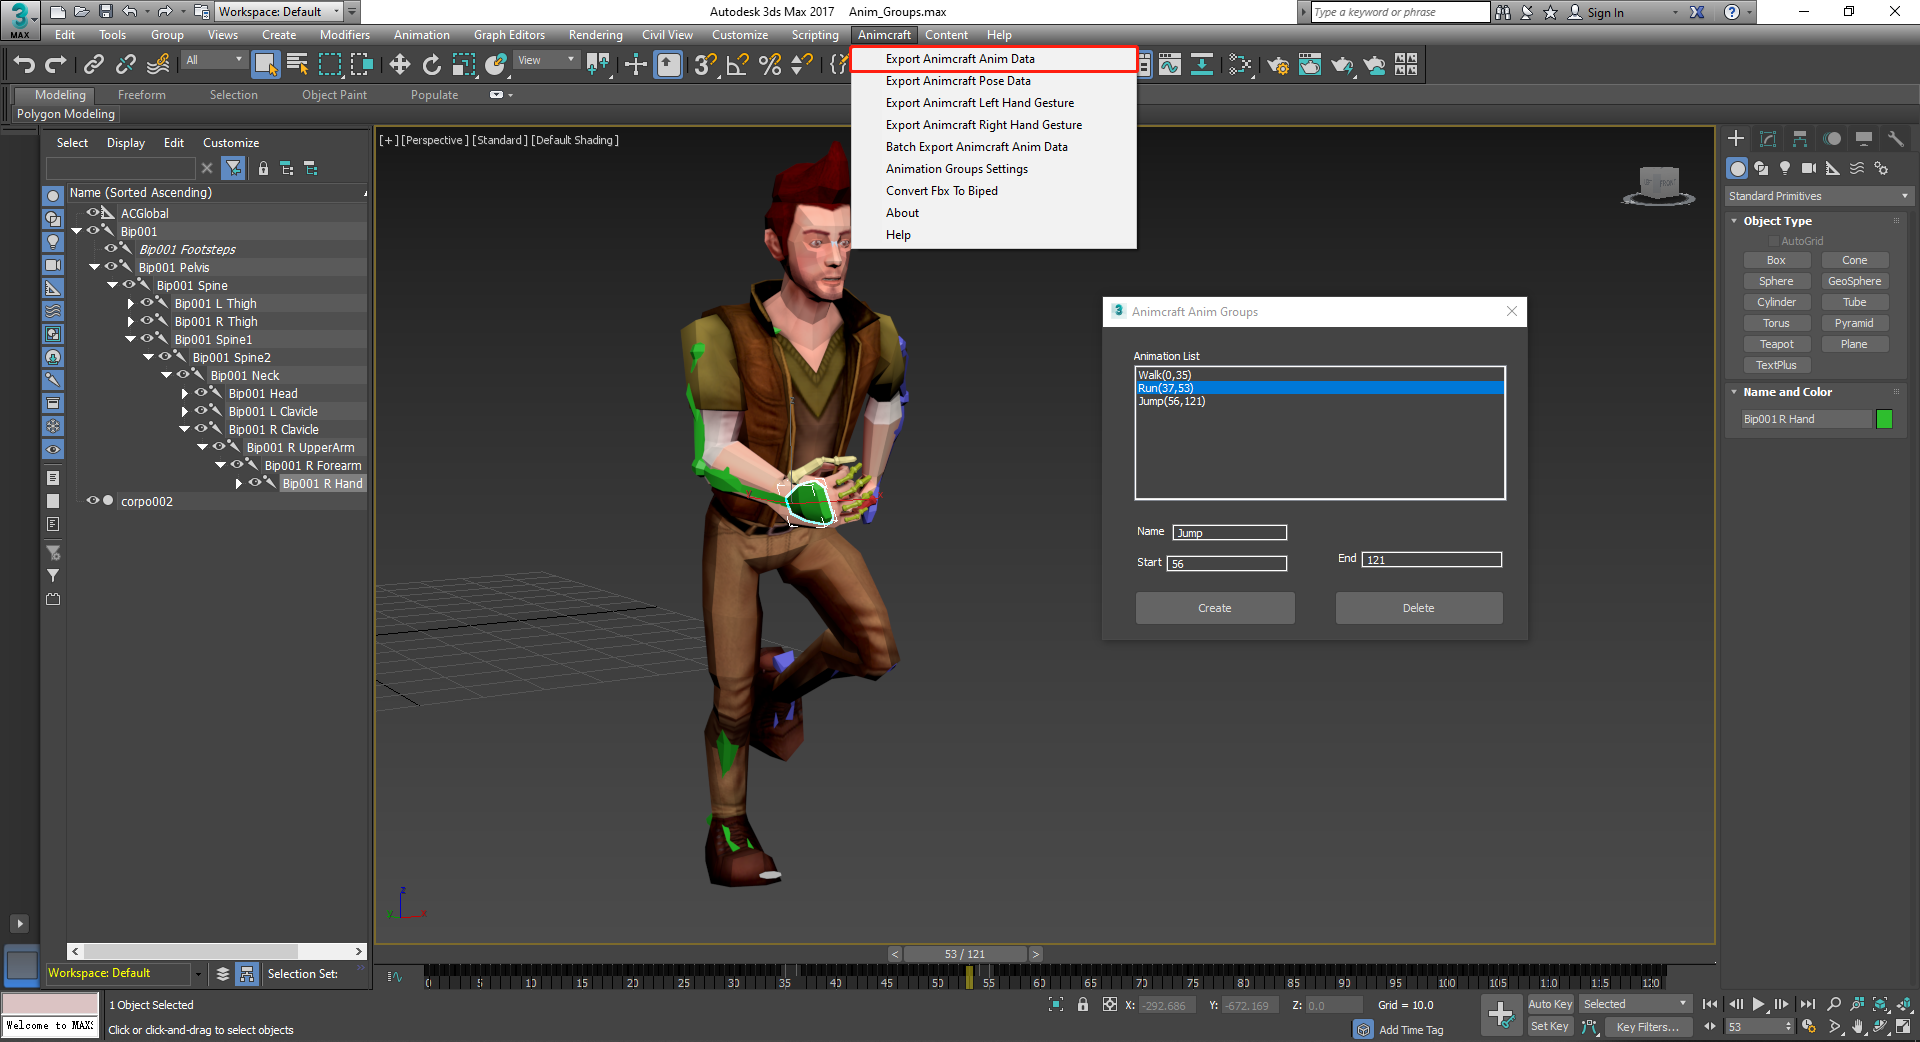
Task: Click the 53 / 121 time slider
Action: [x=965, y=954]
